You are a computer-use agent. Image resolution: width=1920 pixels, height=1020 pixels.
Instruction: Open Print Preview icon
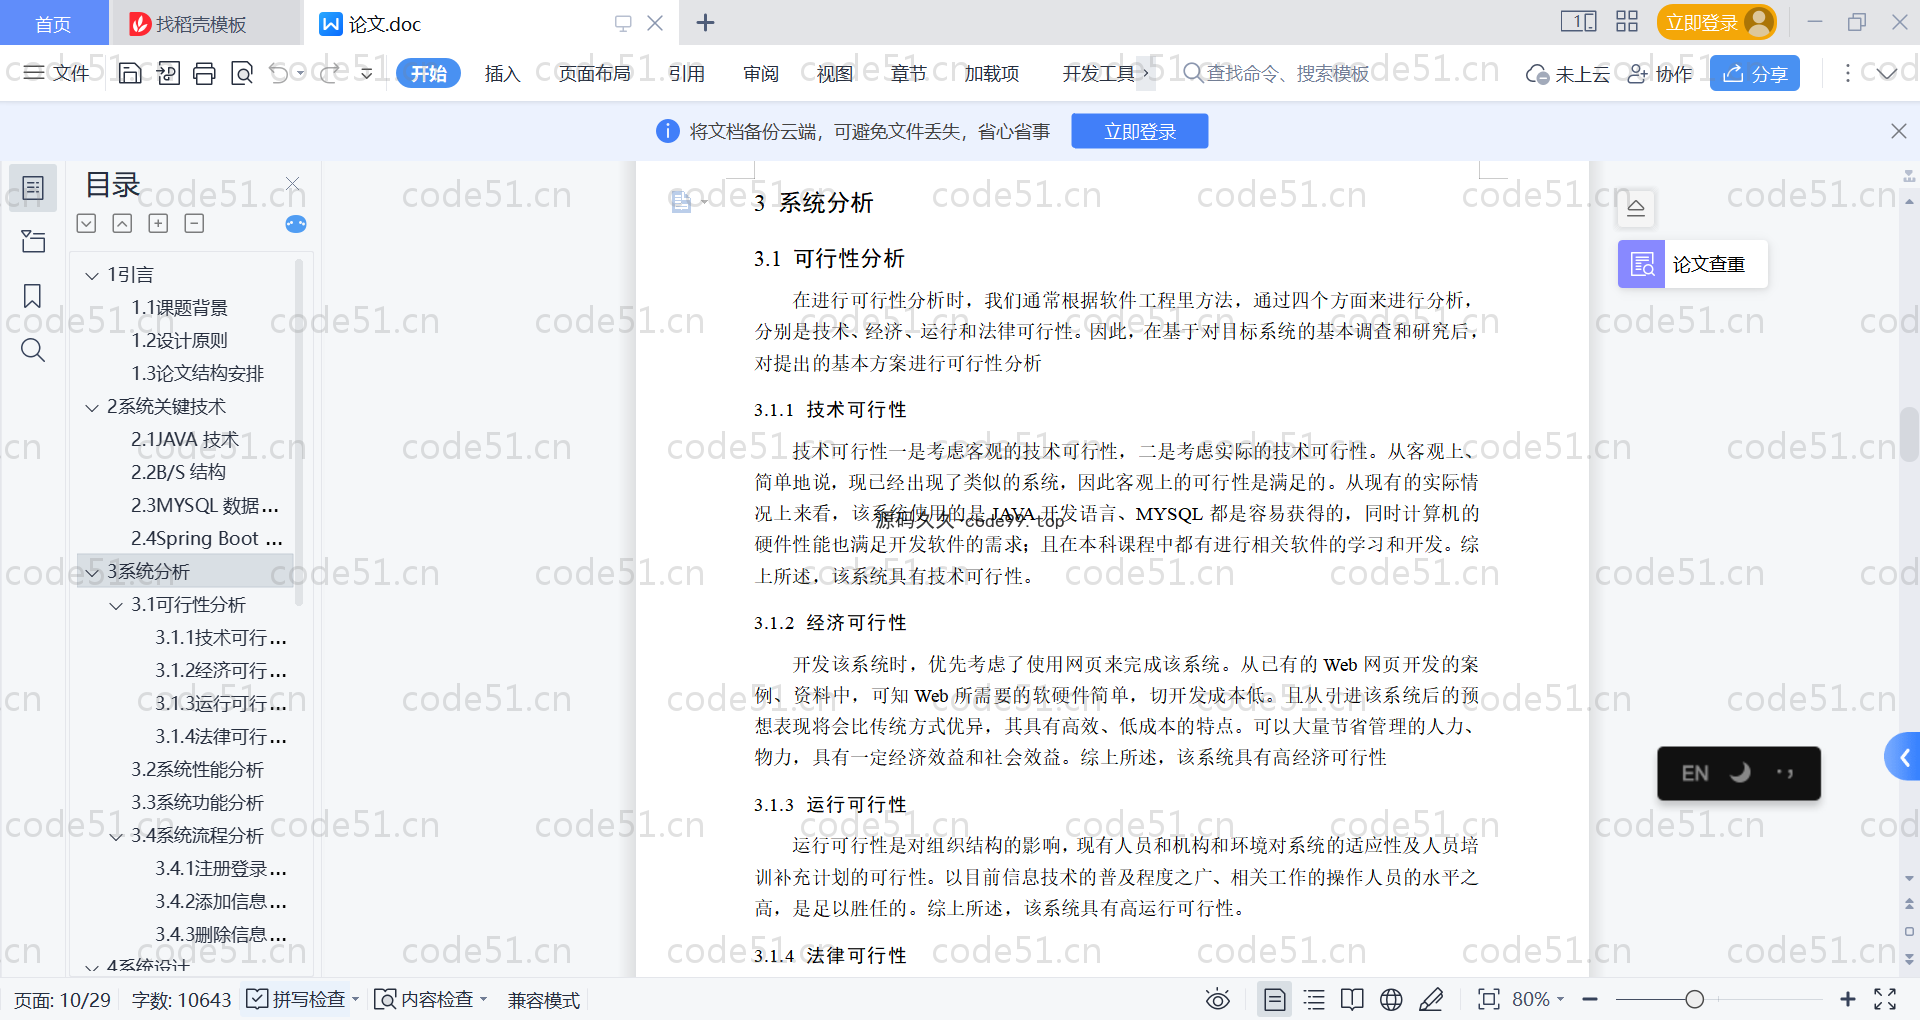point(242,73)
